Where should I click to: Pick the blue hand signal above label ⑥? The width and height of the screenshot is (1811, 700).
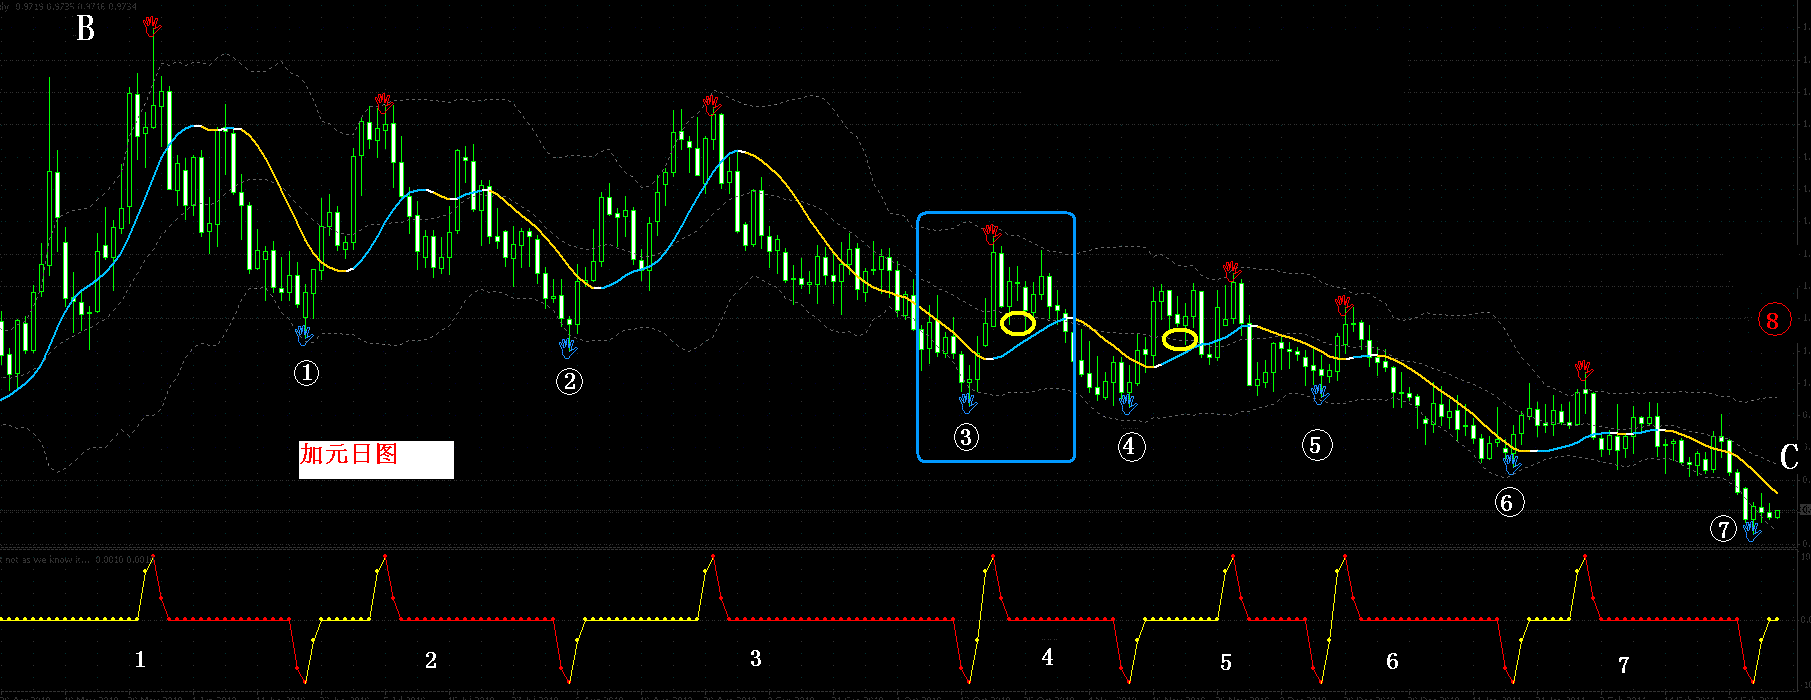click(x=1511, y=462)
